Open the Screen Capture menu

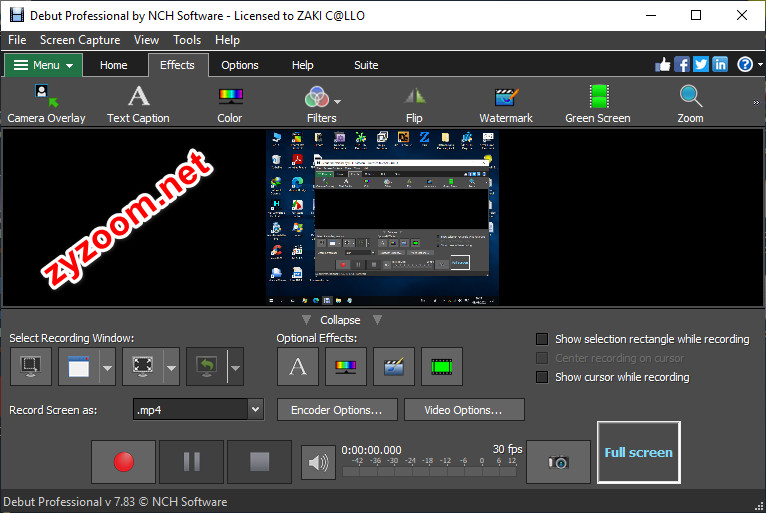(x=80, y=40)
